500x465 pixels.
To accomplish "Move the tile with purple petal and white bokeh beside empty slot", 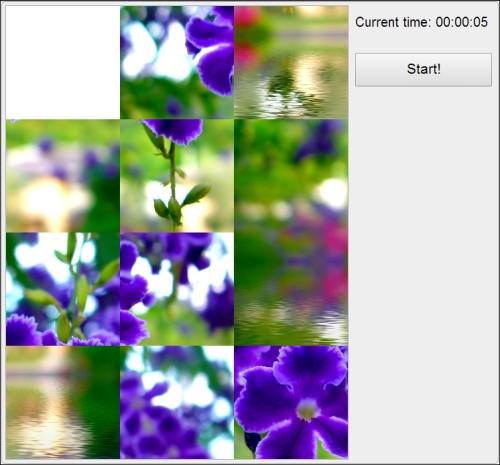I will click(177, 62).
